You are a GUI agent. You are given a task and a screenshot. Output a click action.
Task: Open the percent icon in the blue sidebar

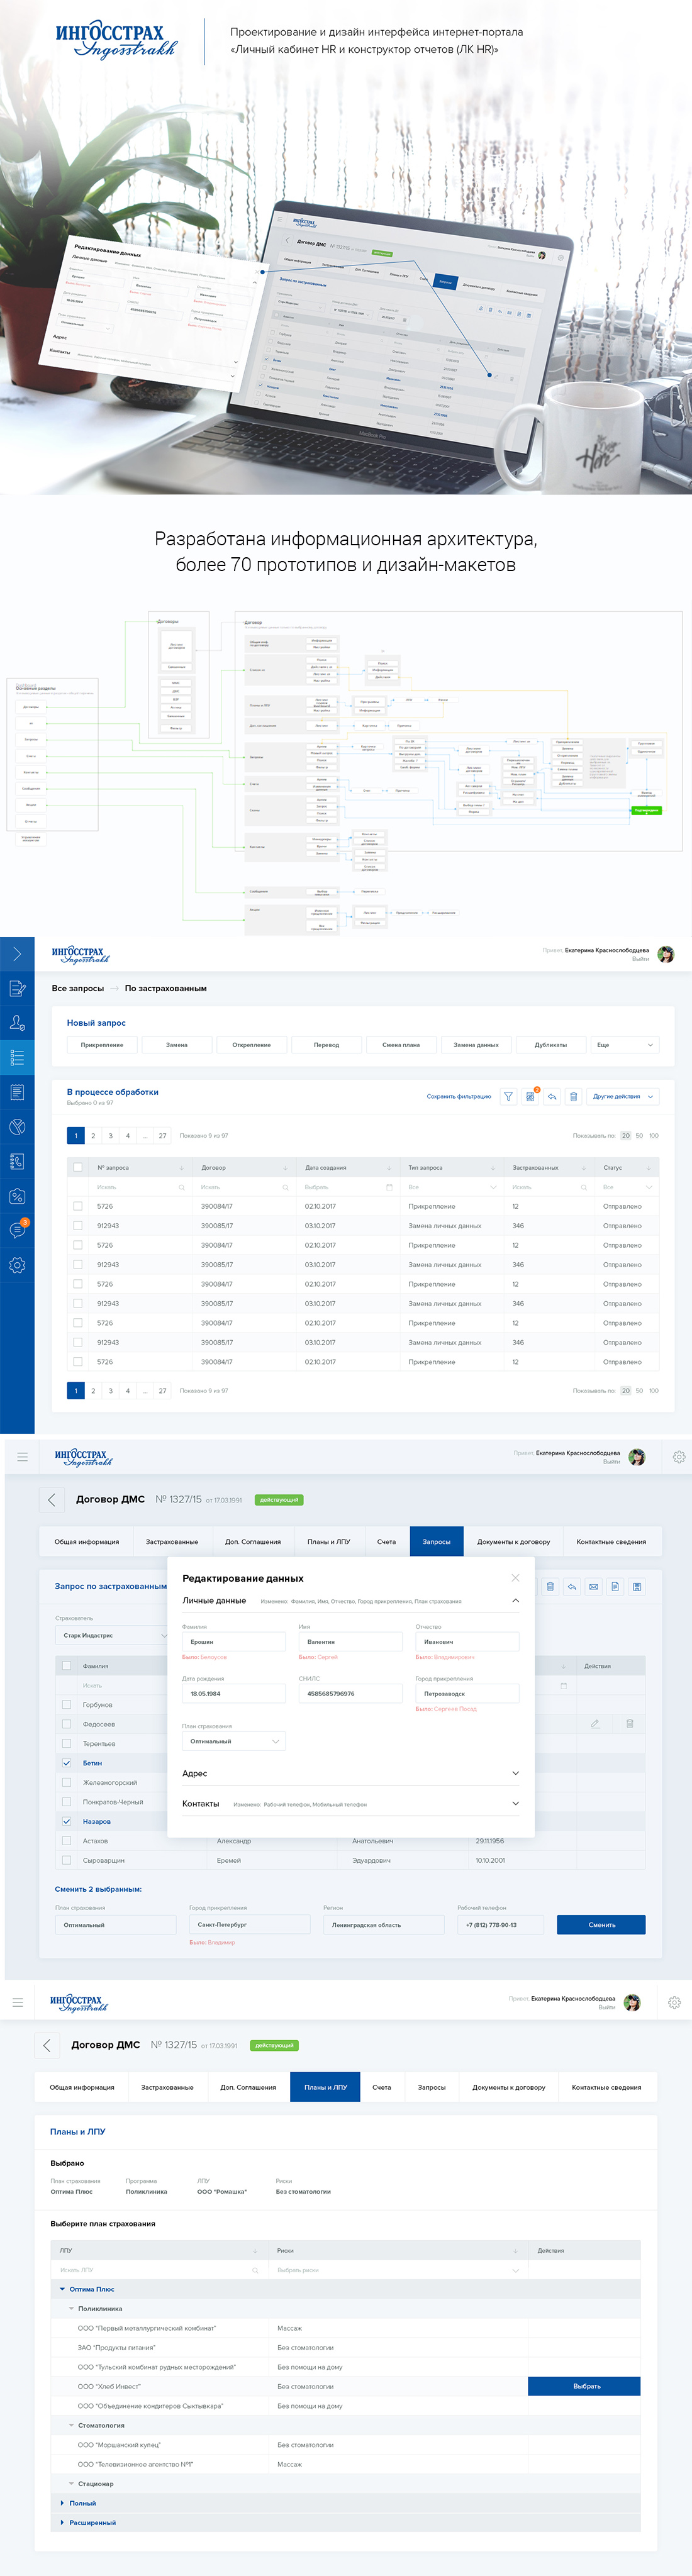(x=17, y=1196)
